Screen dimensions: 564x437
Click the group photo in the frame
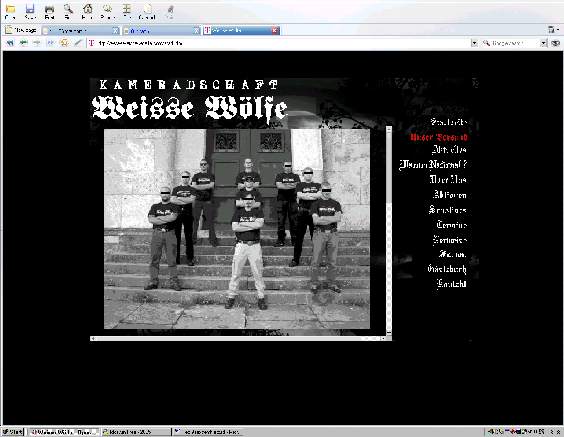pos(237,229)
